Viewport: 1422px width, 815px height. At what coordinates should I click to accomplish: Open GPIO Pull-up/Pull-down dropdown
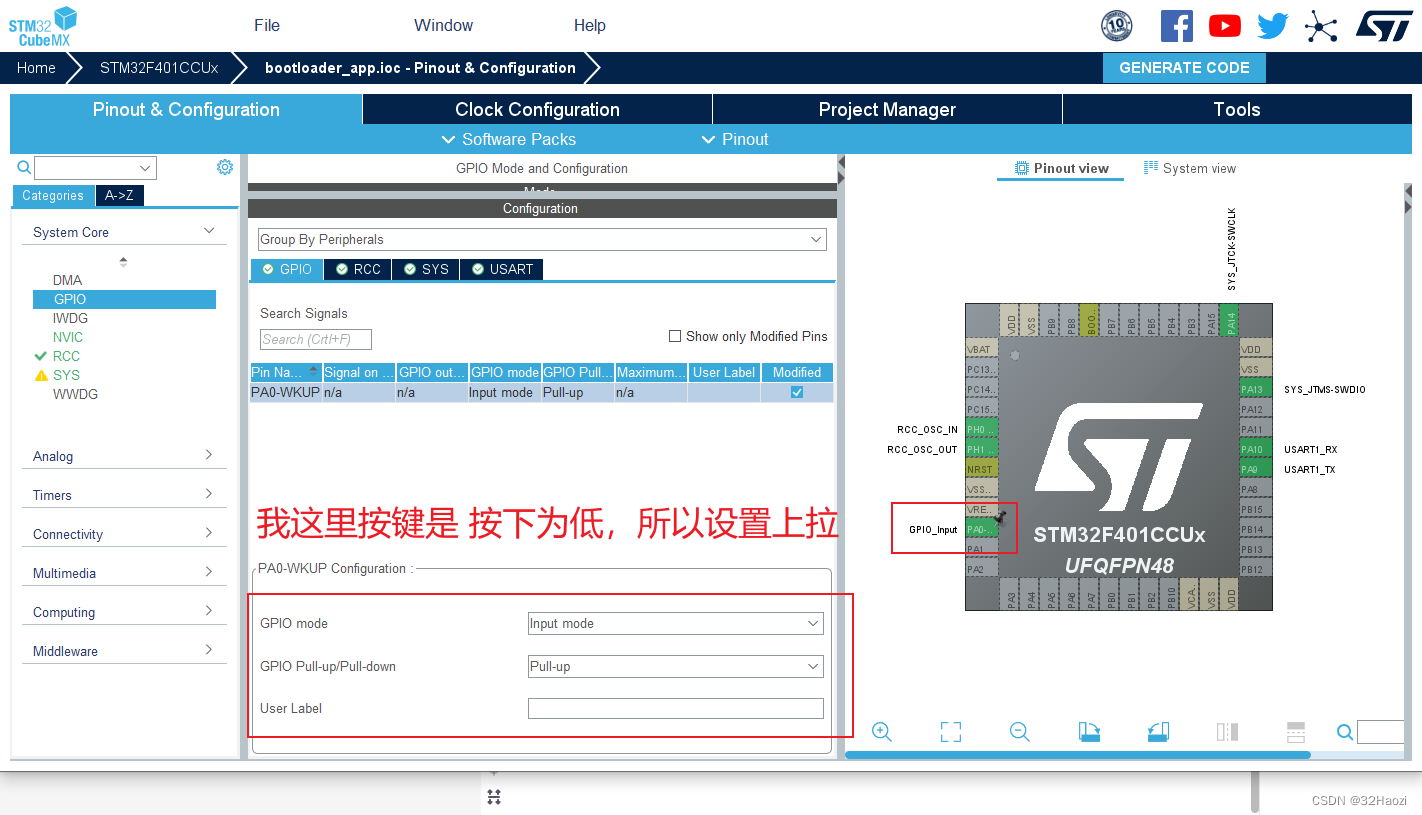point(675,666)
